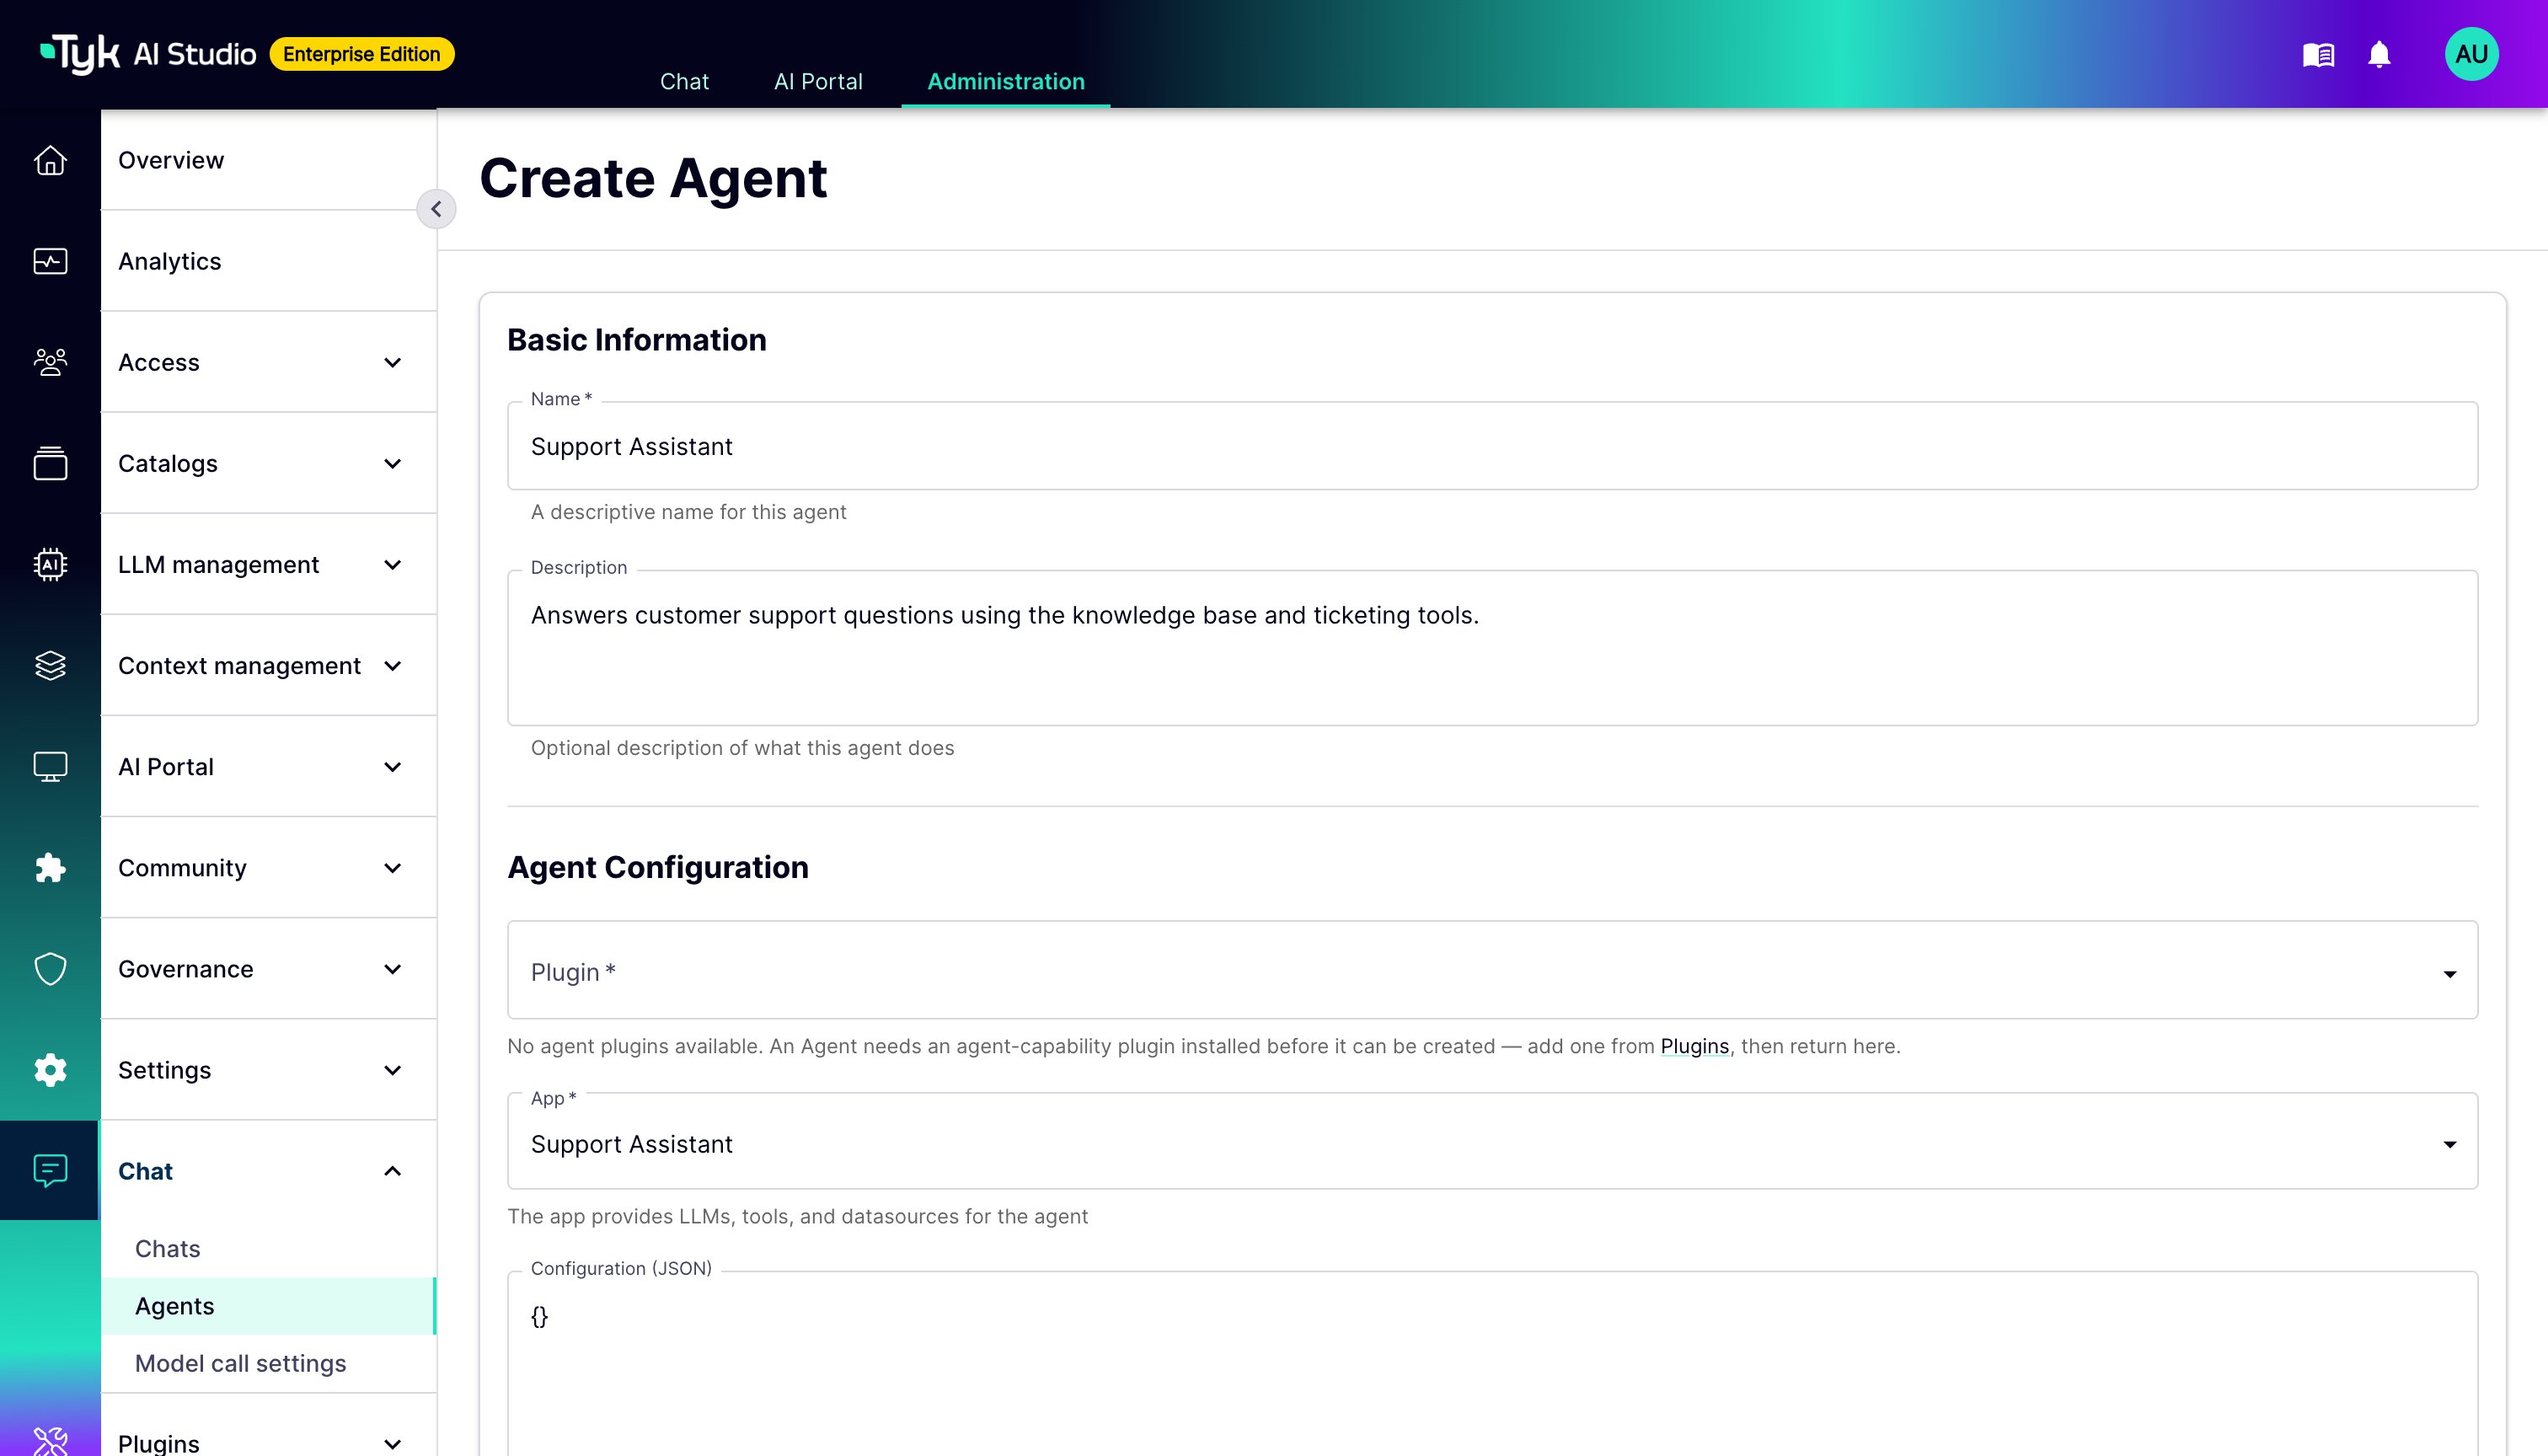
Task: Click the Catalogs stack icon
Action: tap(50, 463)
